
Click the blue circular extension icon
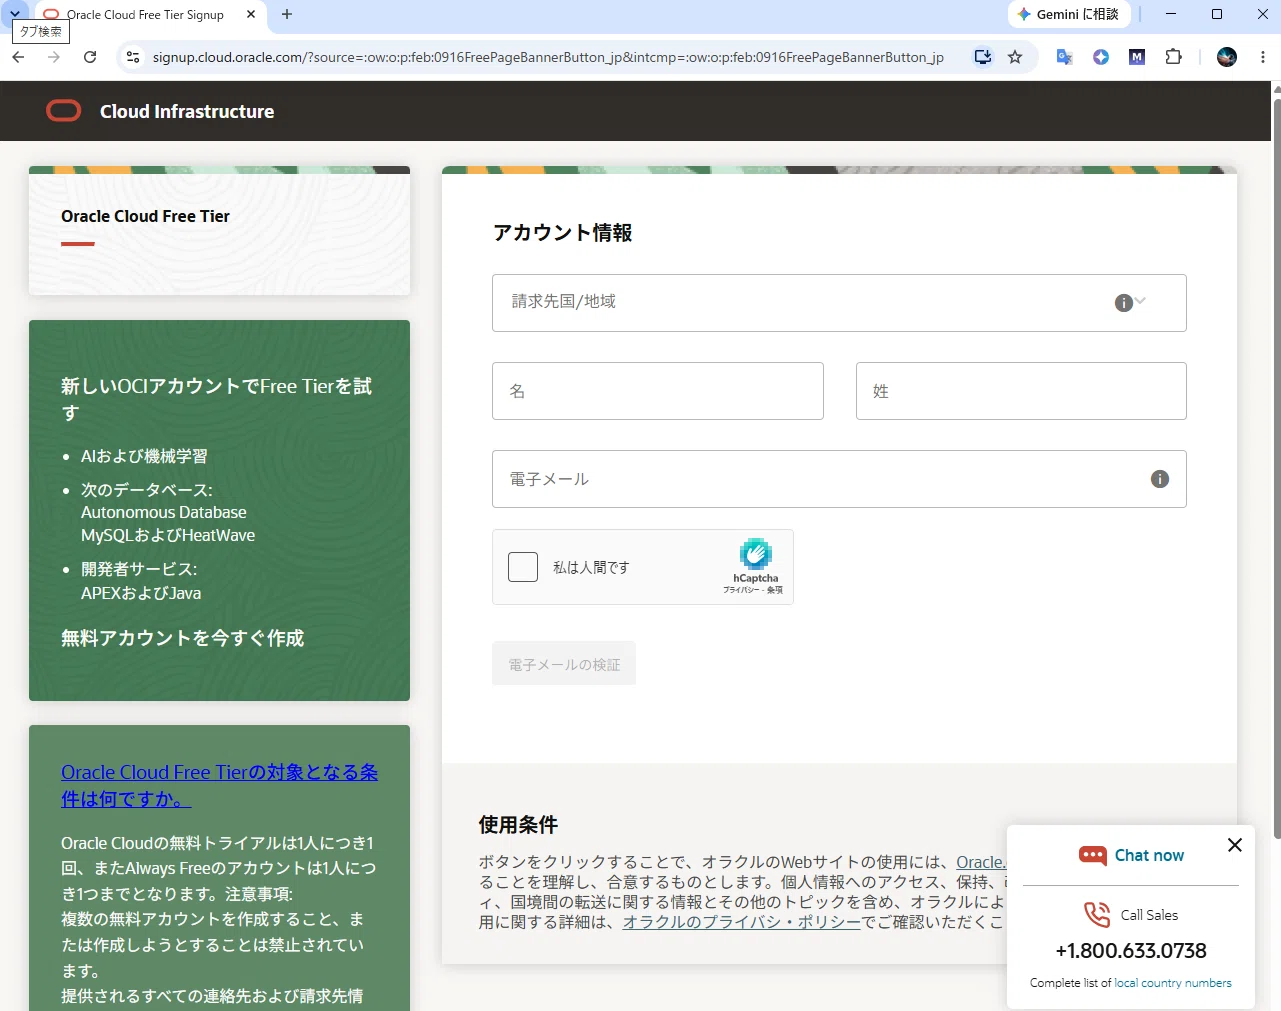1101,57
